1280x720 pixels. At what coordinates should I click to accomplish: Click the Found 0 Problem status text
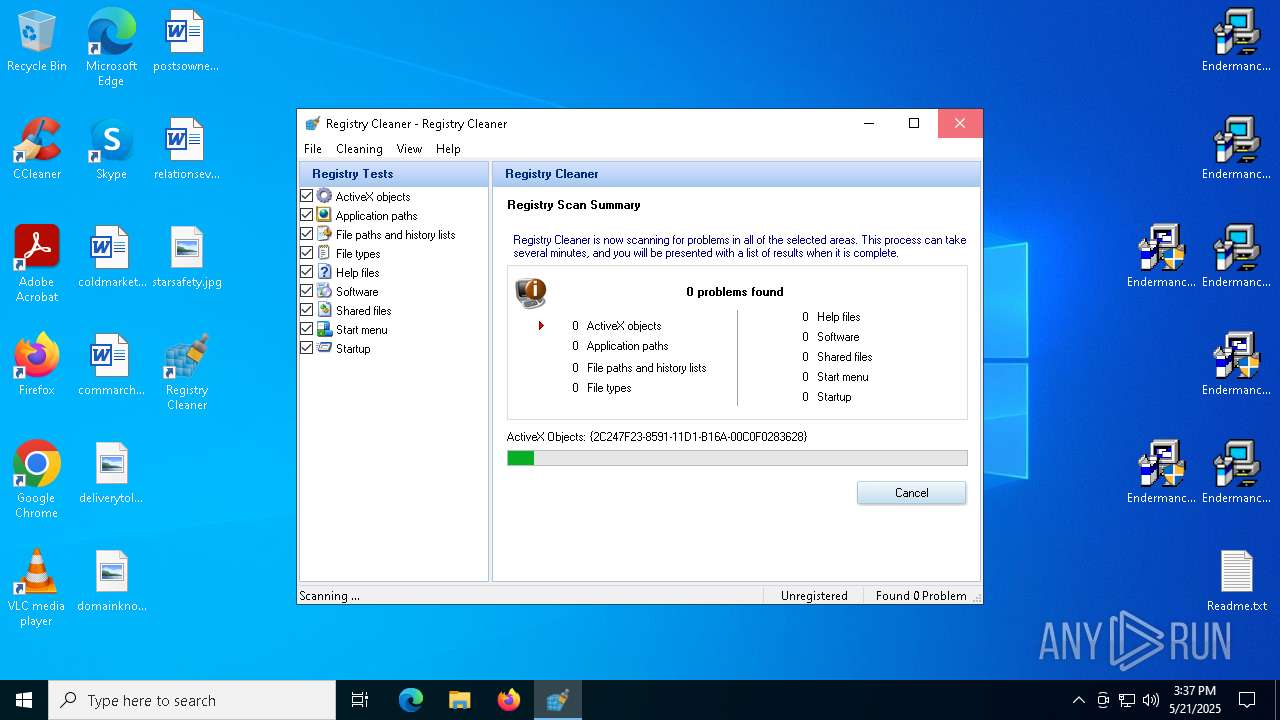point(921,595)
